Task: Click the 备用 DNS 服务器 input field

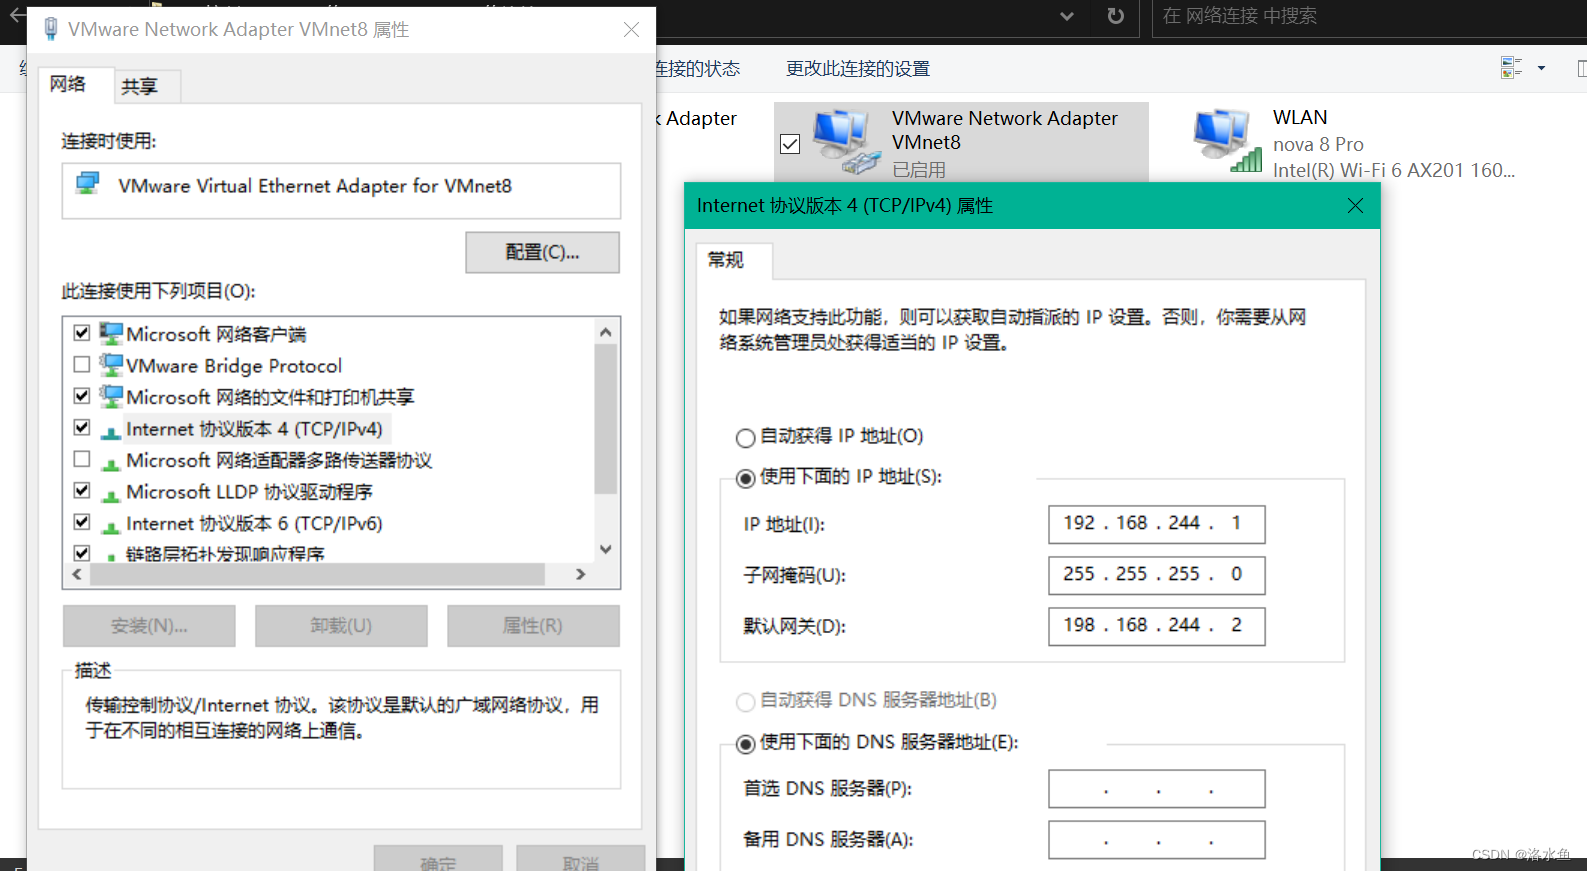Action: click(1157, 840)
